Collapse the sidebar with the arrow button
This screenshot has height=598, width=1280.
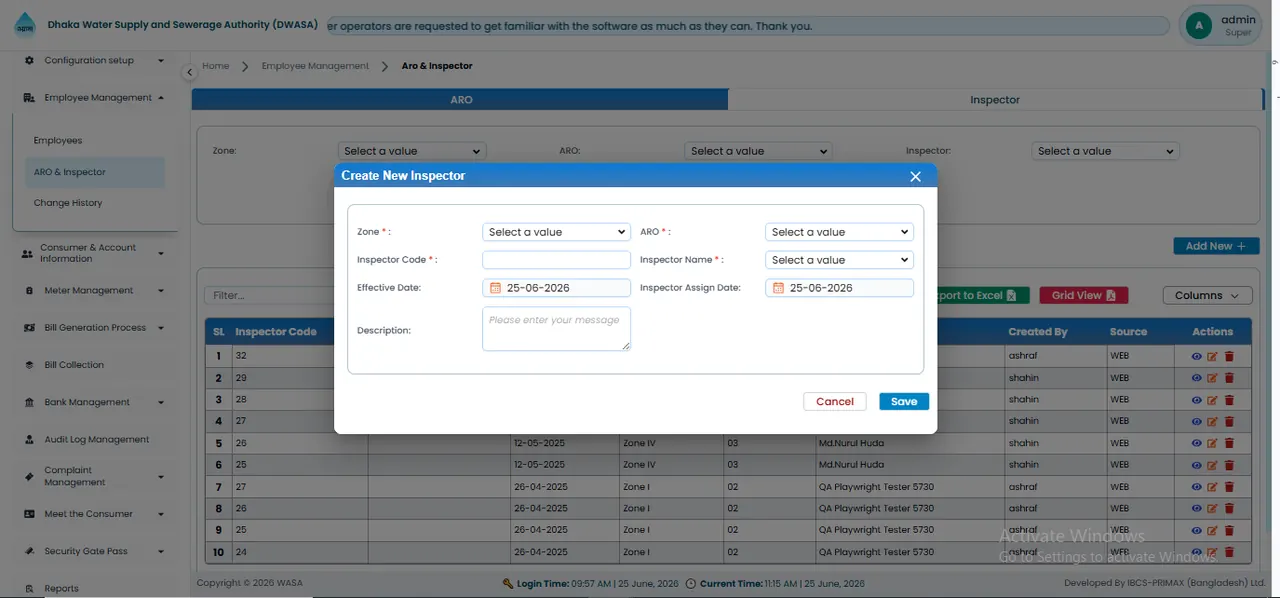[x=189, y=72]
